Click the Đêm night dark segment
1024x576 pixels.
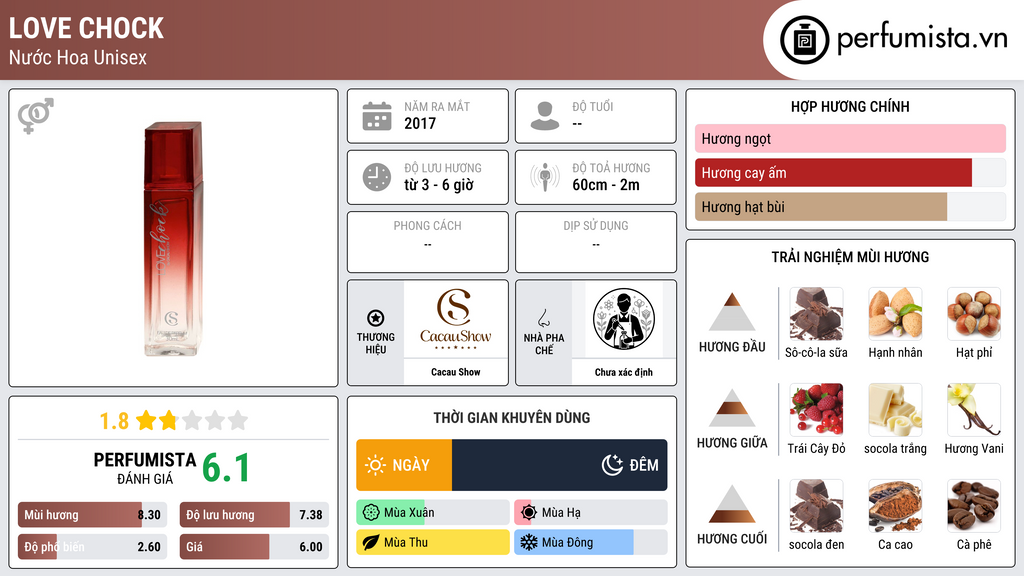pos(560,465)
